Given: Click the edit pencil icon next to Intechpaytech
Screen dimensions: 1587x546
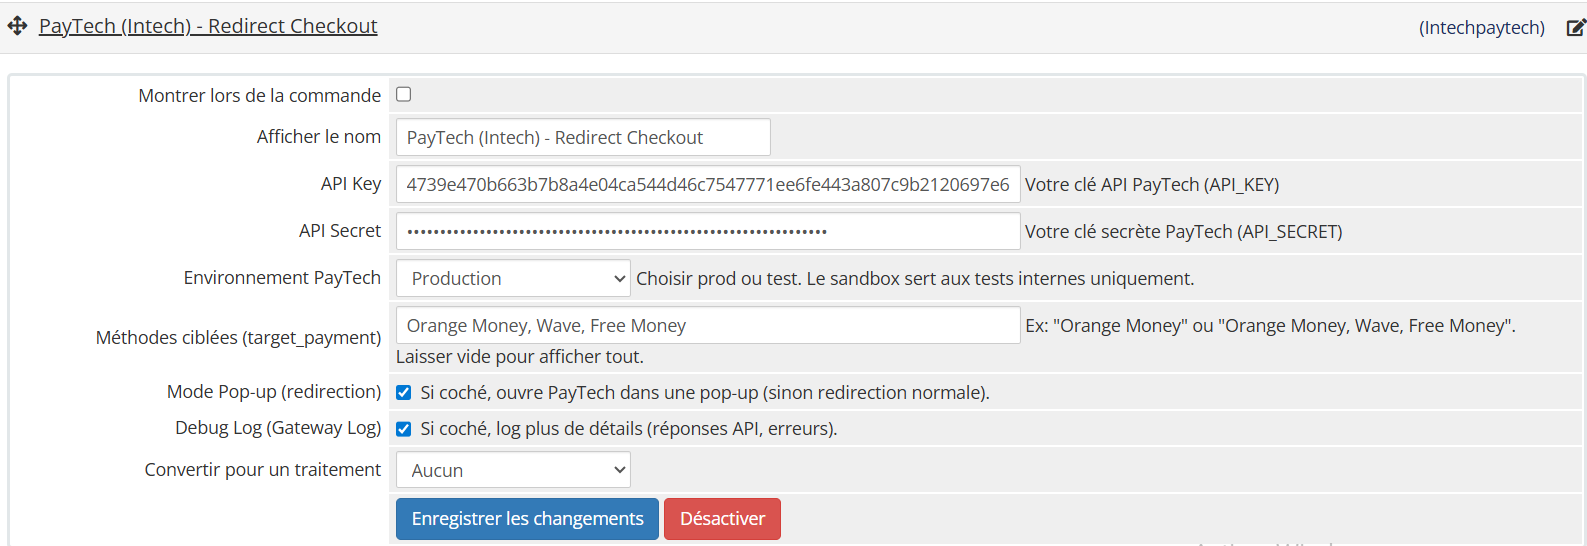Looking at the screenshot, I should [x=1575, y=28].
